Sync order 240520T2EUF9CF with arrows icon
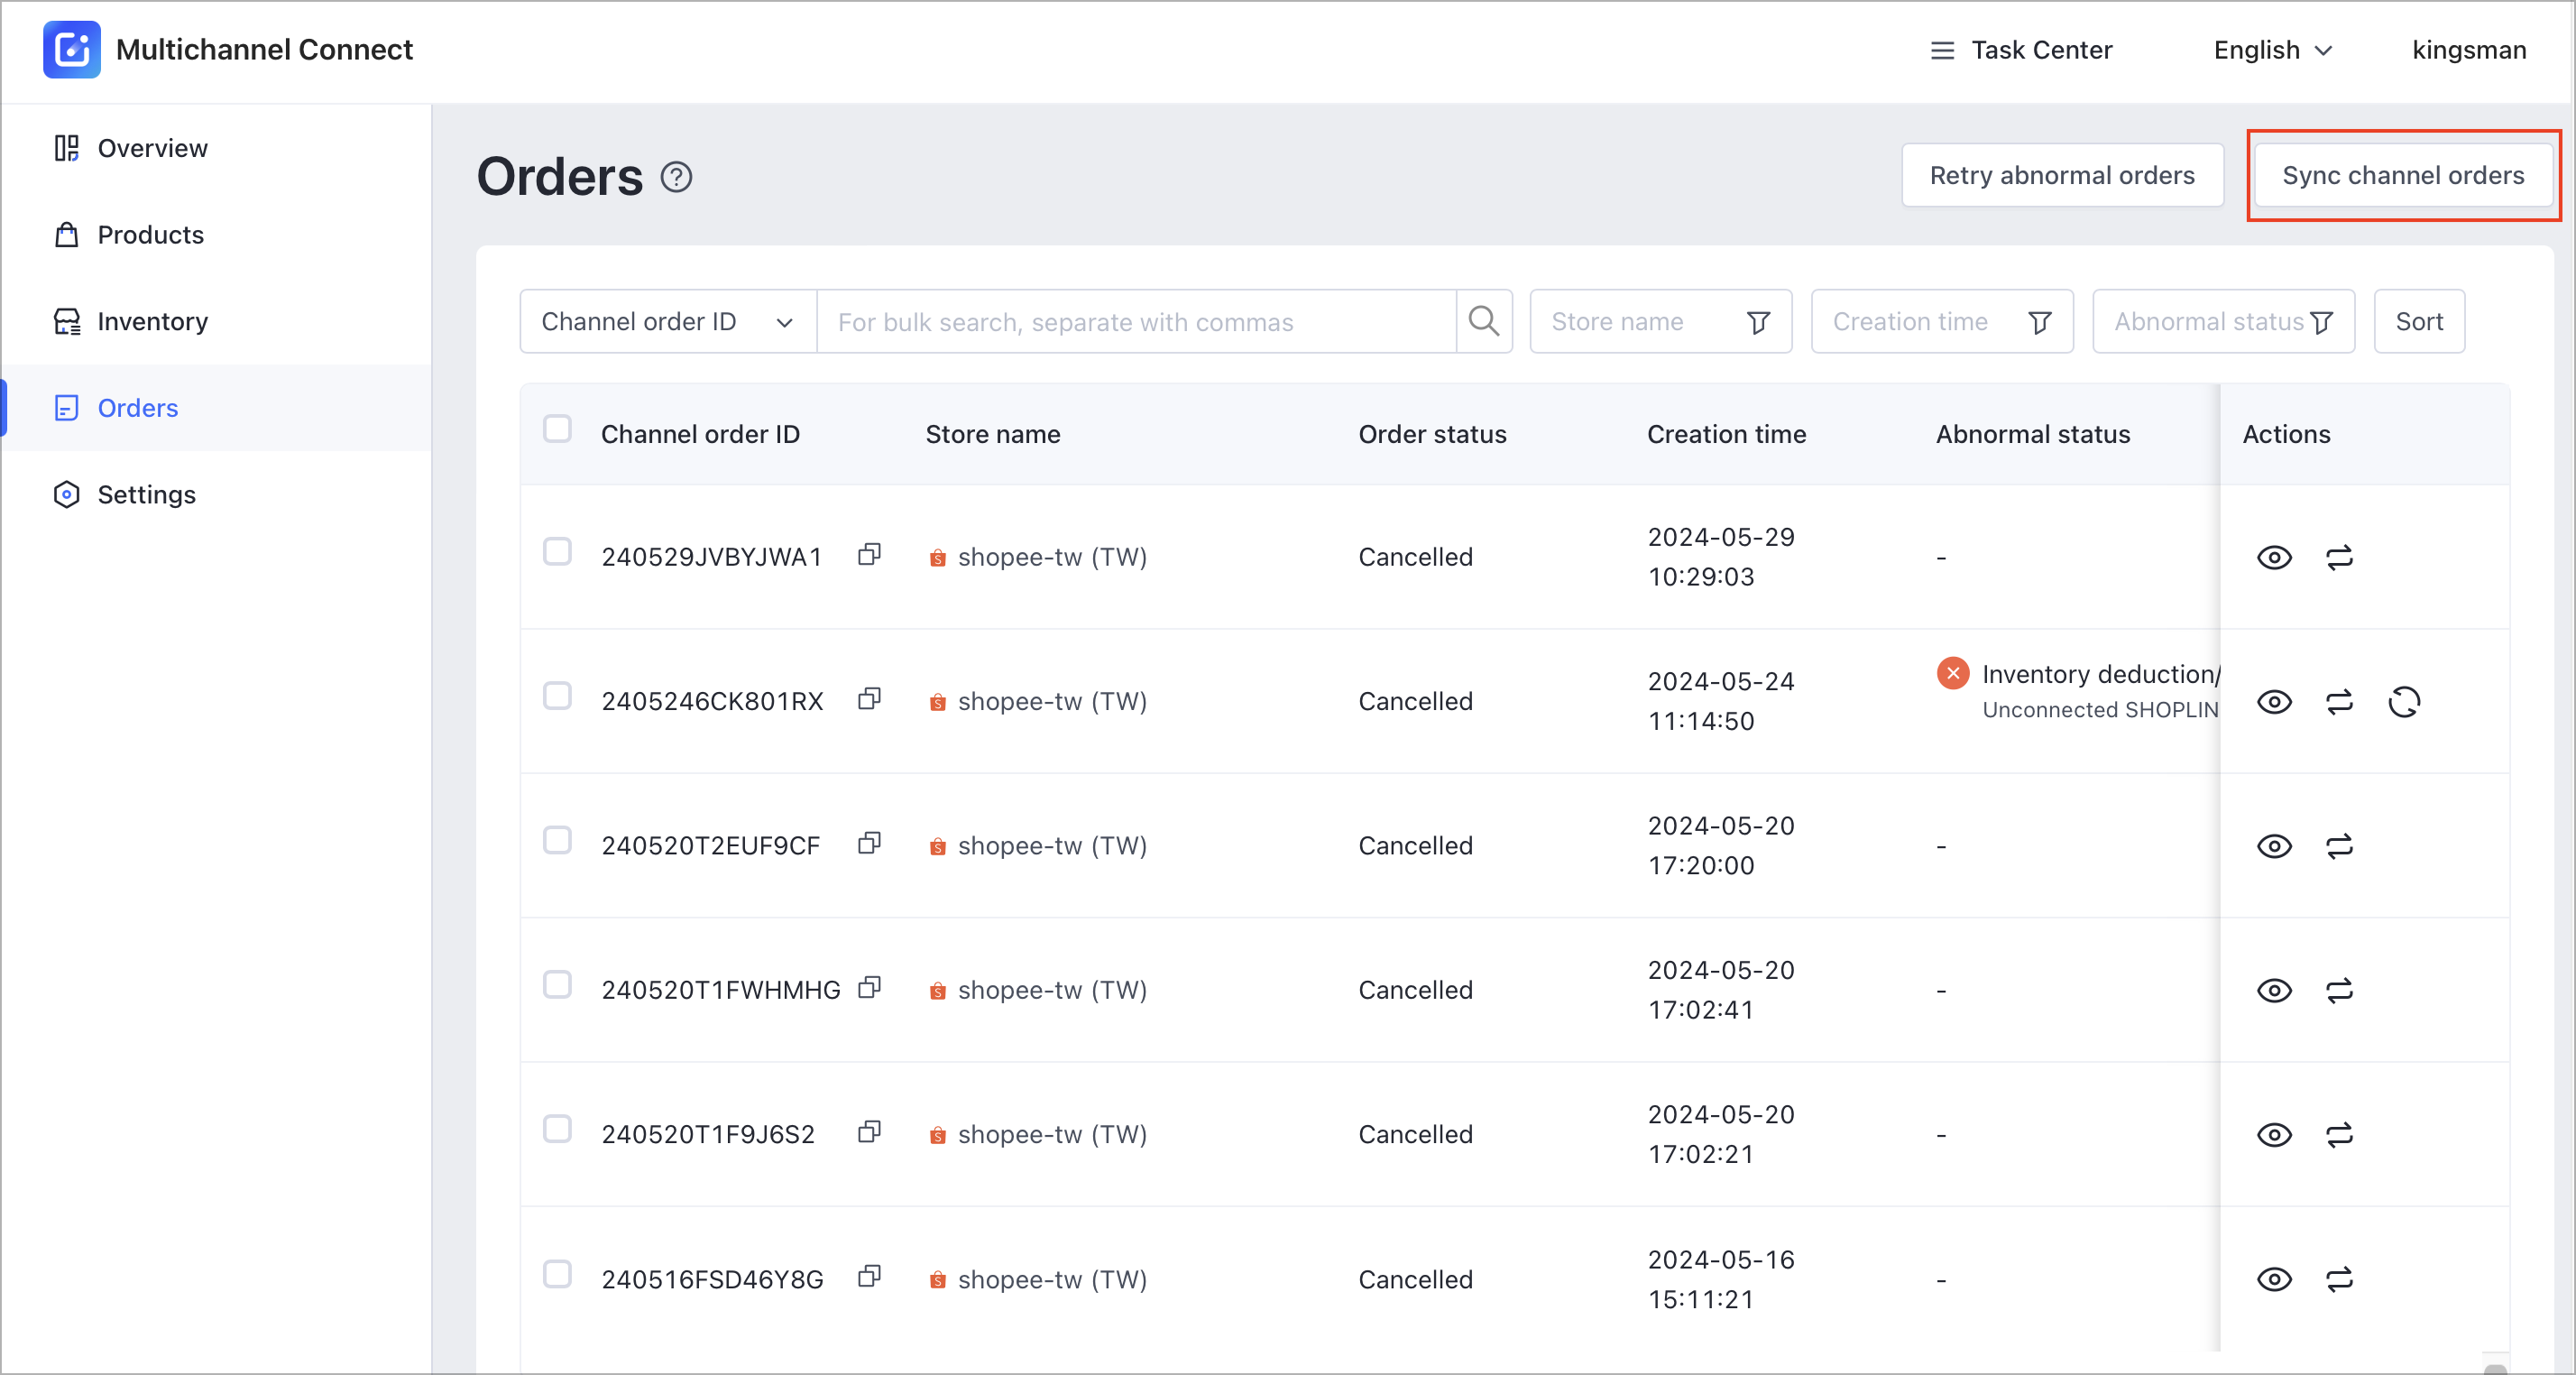2576x1375 pixels. (x=2339, y=846)
